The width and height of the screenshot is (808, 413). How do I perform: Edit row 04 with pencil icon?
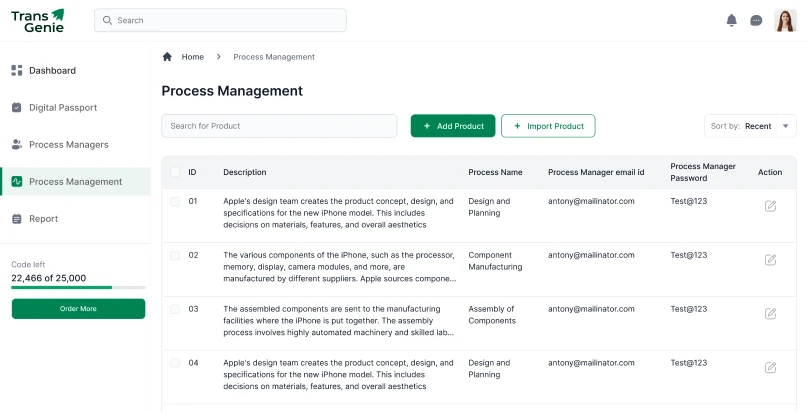pos(770,368)
